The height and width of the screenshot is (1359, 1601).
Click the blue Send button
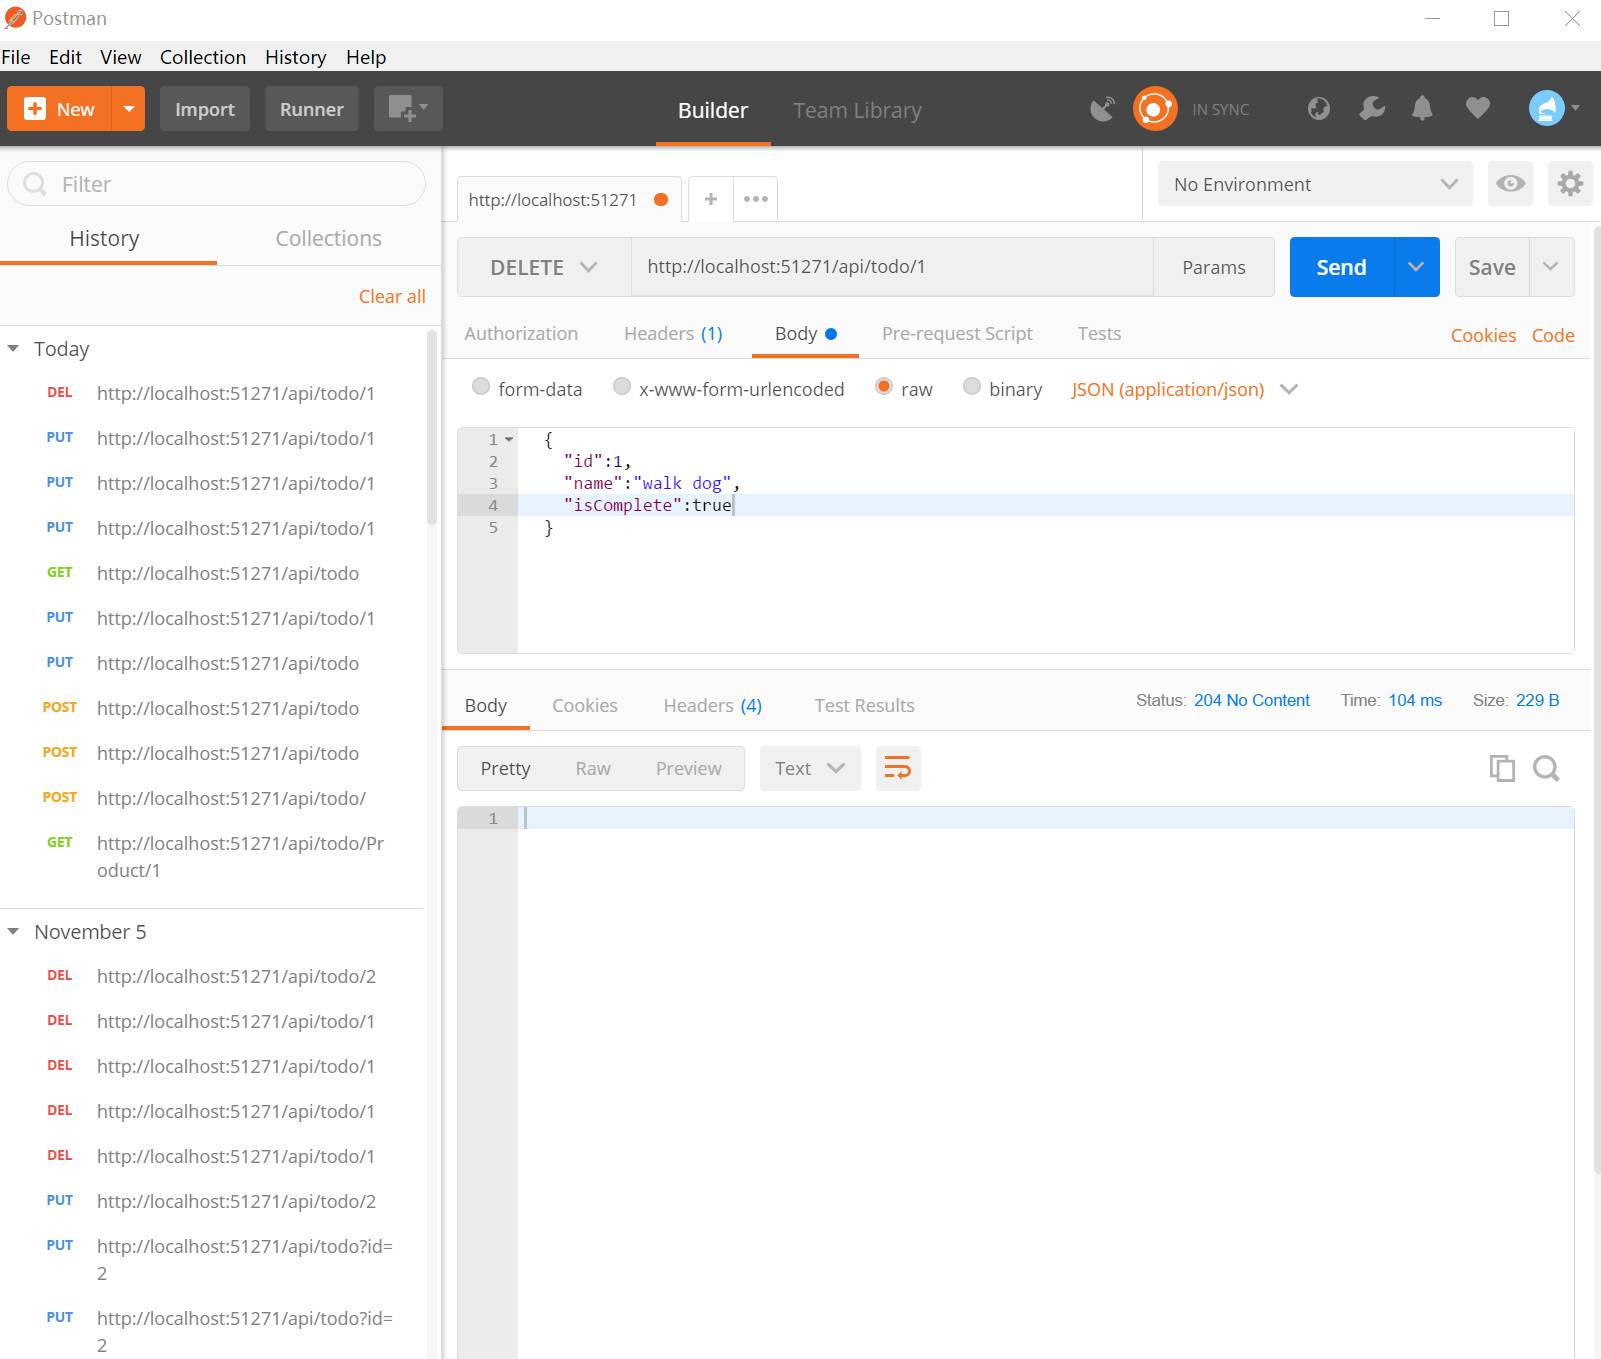tap(1341, 267)
